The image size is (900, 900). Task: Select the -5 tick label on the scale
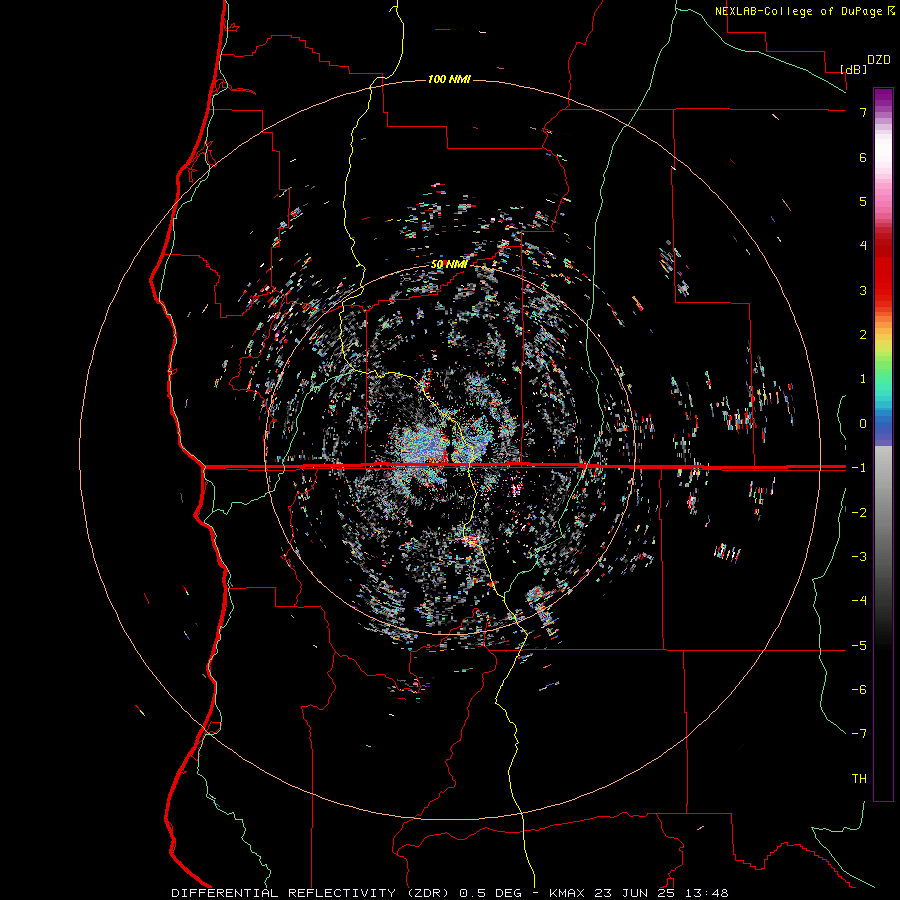click(859, 646)
